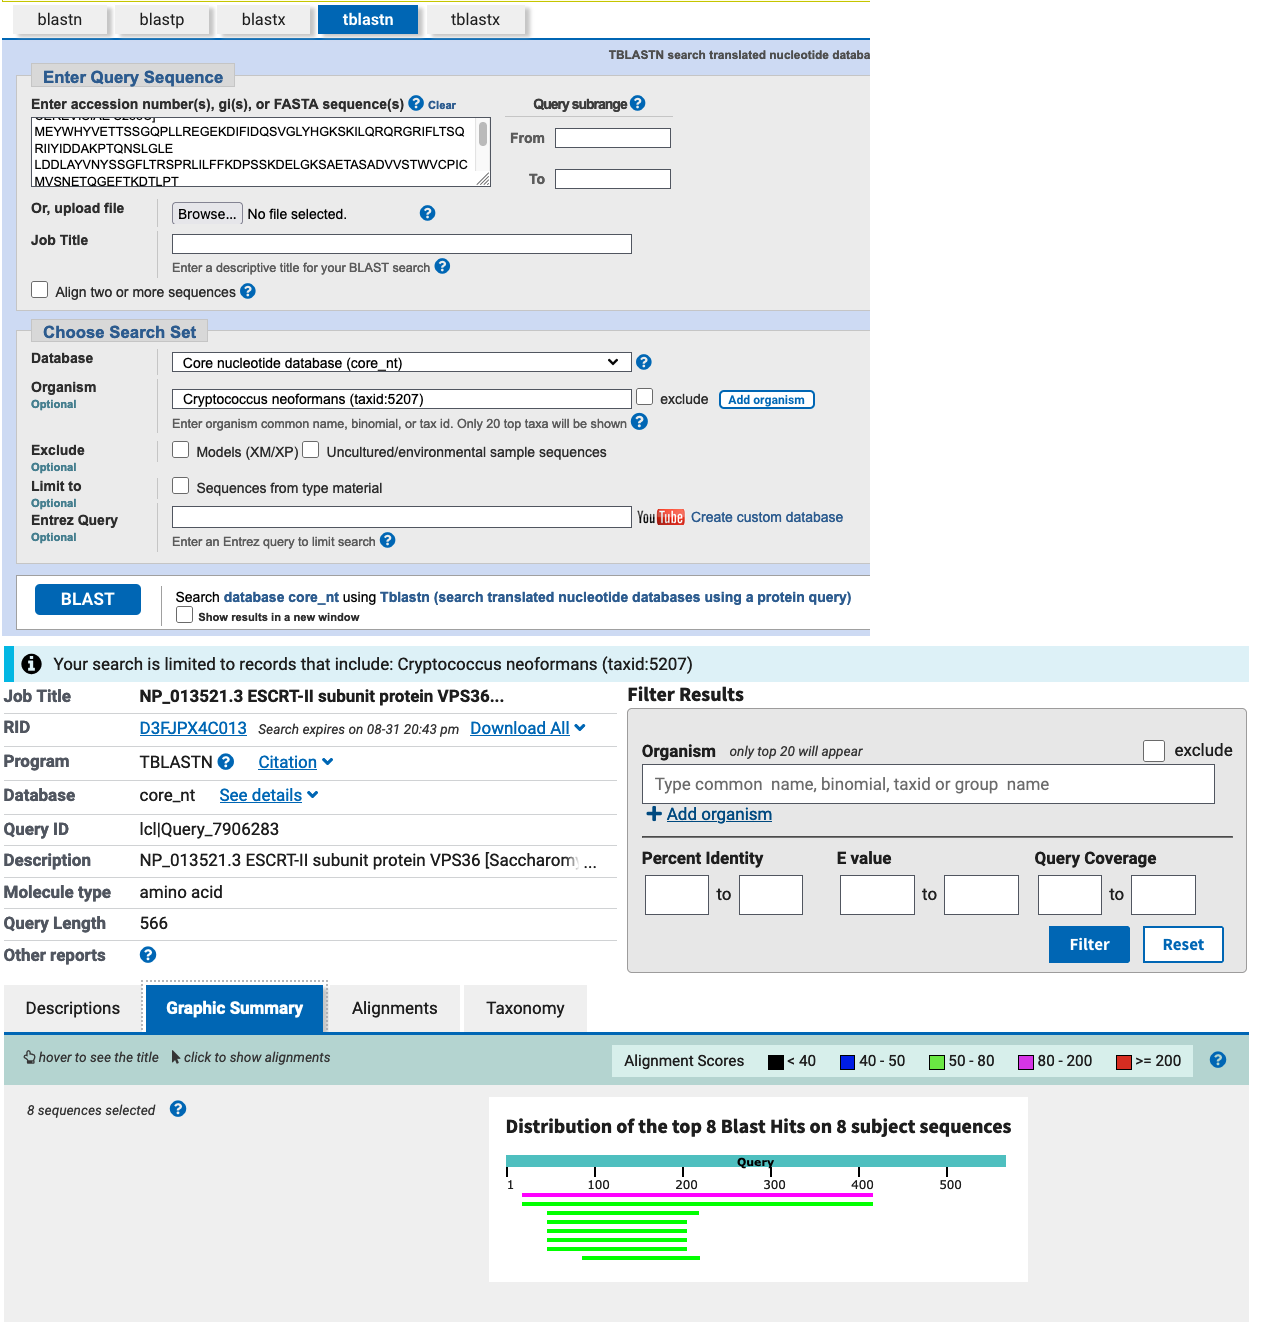This screenshot has height=1334, width=1262.
Task: Expand the Download All menu
Action: coord(528,728)
